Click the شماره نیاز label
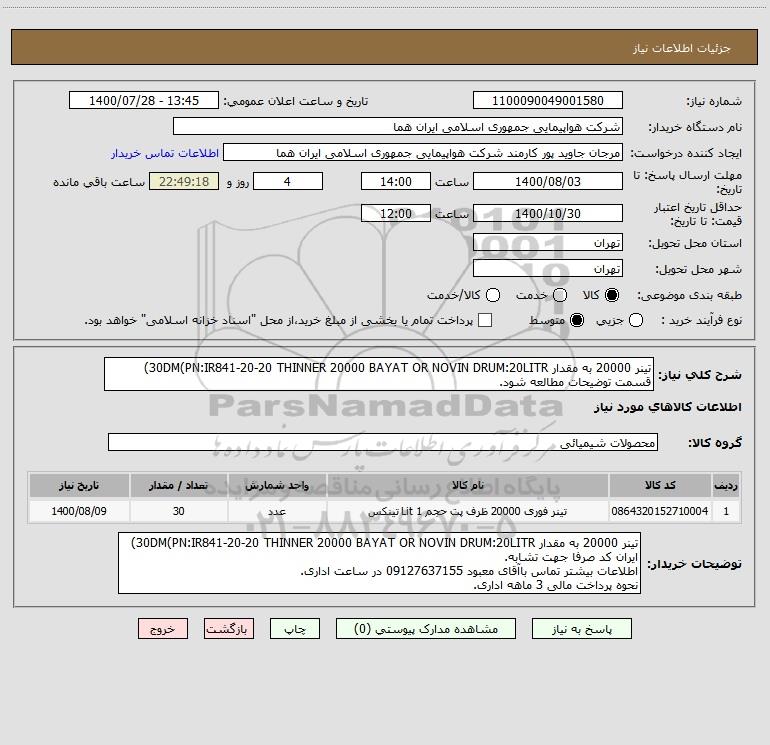 (x=714, y=102)
